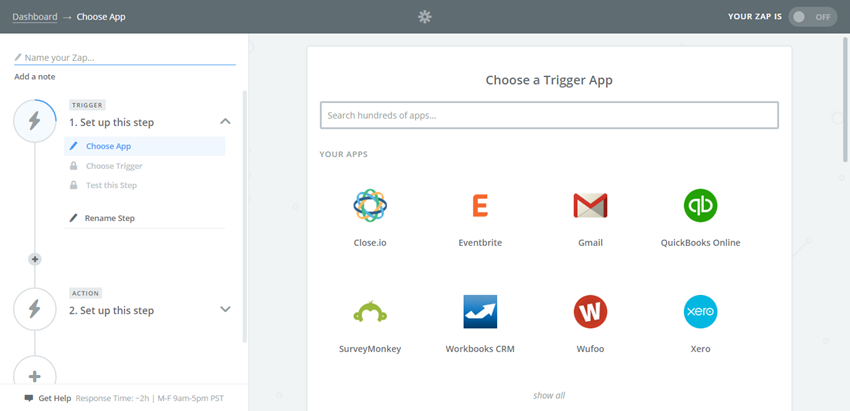Click '1. Set up this step' heading
This screenshot has width=850, height=411.
(x=112, y=123)
